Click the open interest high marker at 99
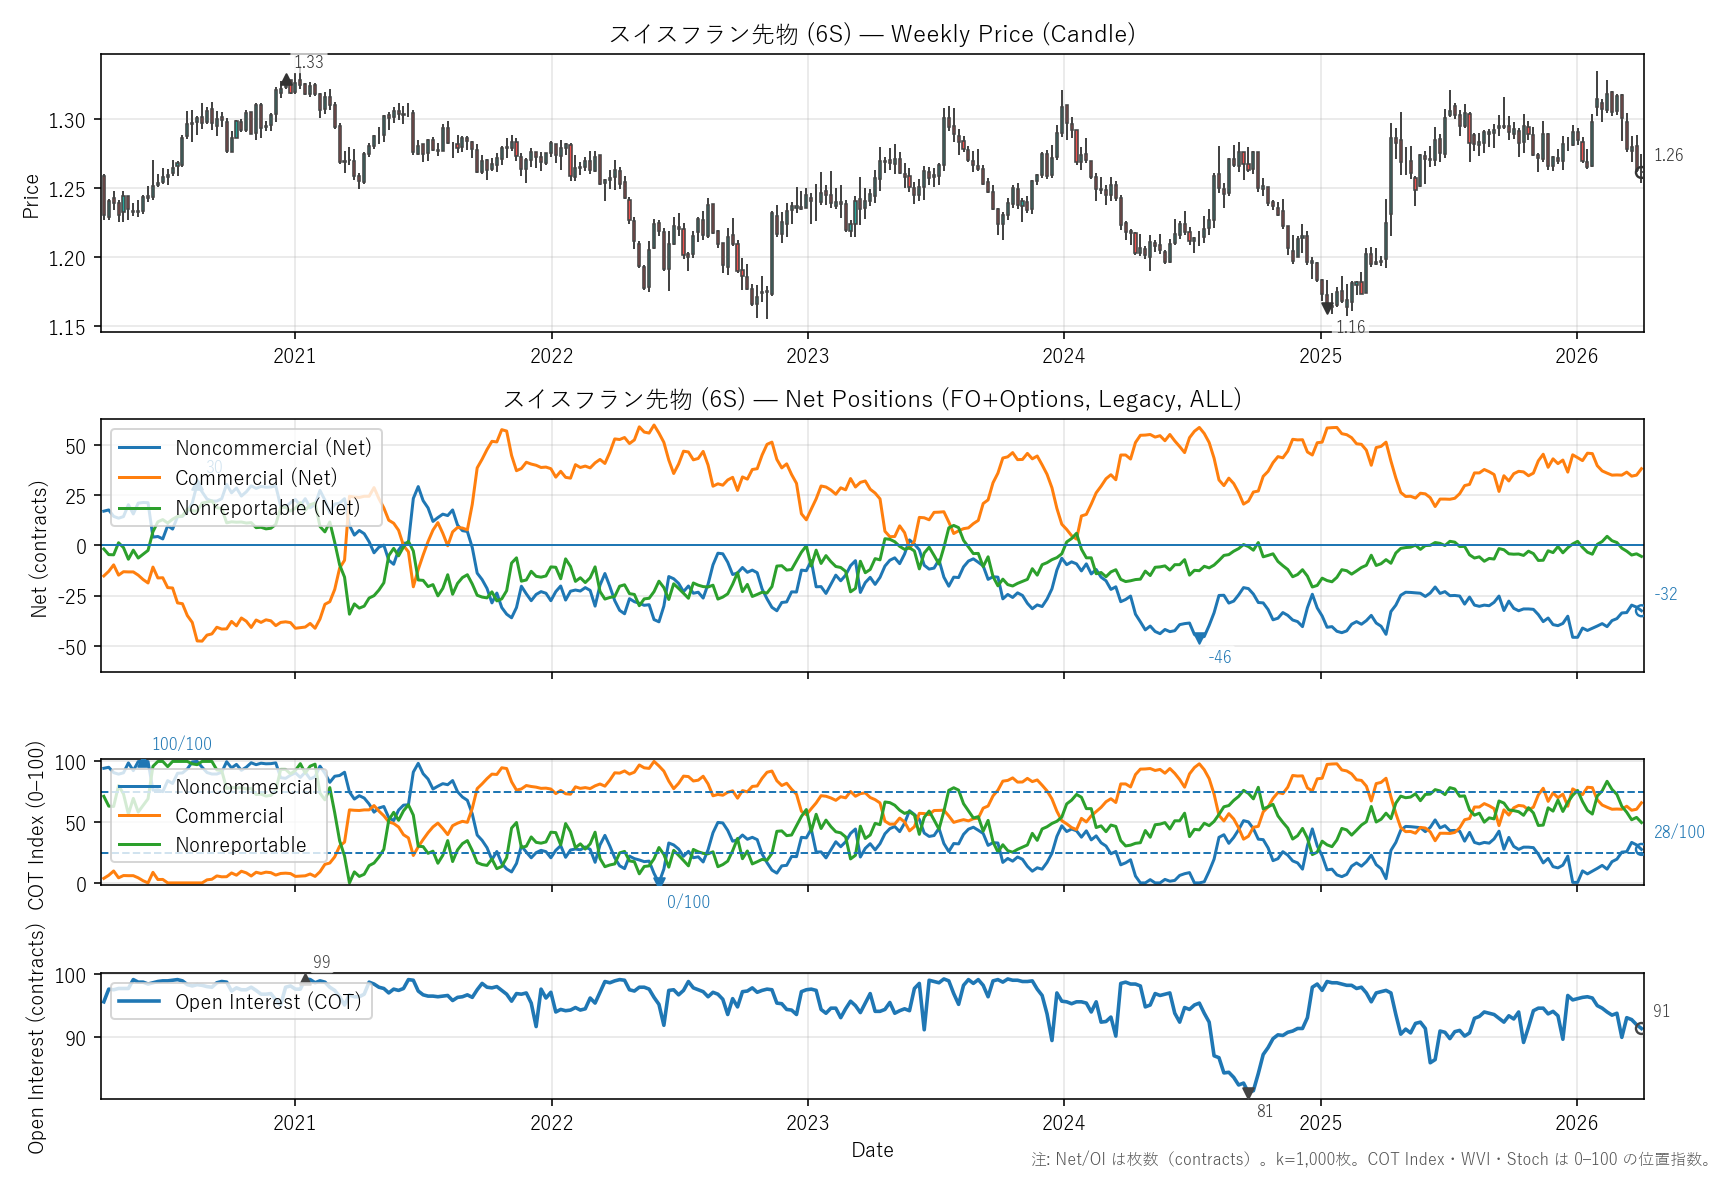 (x=306, y=979)
